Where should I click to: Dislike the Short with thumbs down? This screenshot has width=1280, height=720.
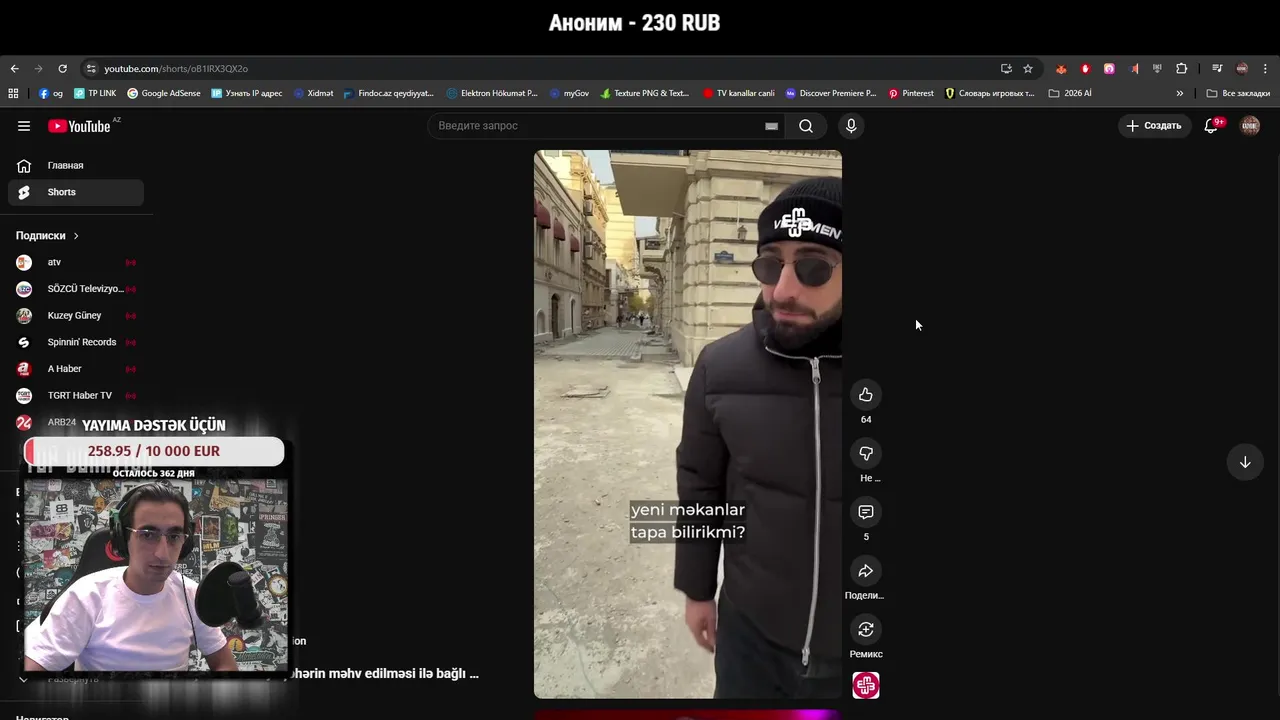pyautogui.click(x=866, y=453)
